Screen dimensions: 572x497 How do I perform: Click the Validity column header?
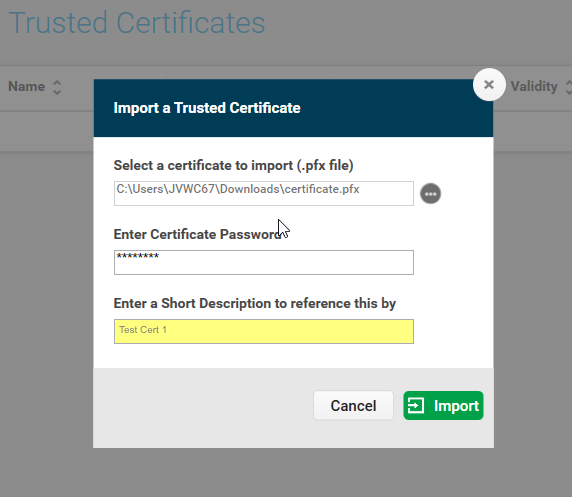tap(534, 87)
